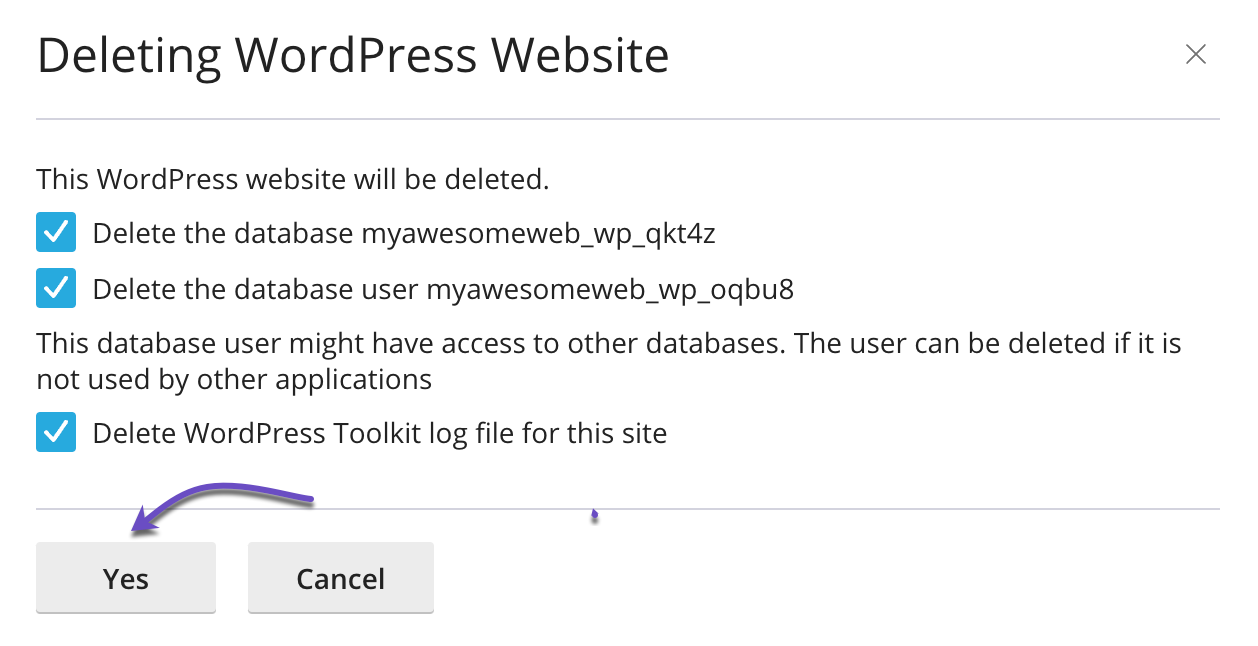Close the Deleting WordPress Website dialog

[x=1195, y=55]
